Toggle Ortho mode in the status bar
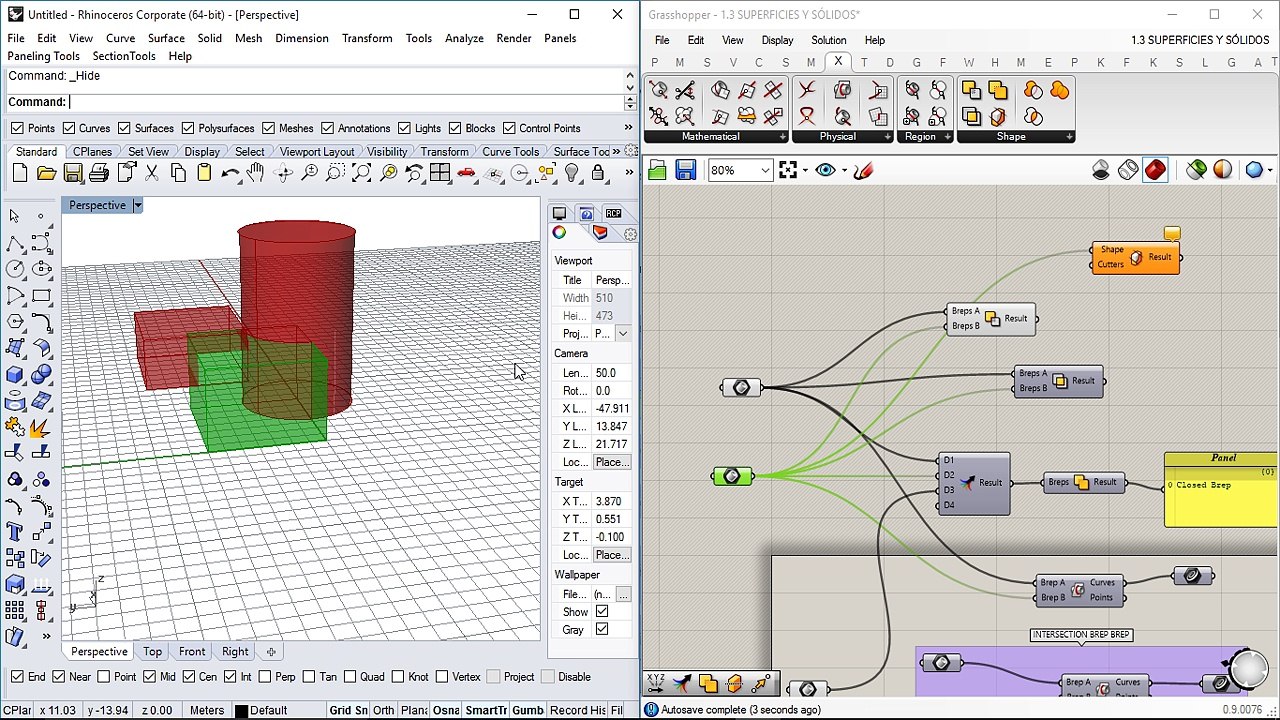The image size is (1280, 720). 383,710
